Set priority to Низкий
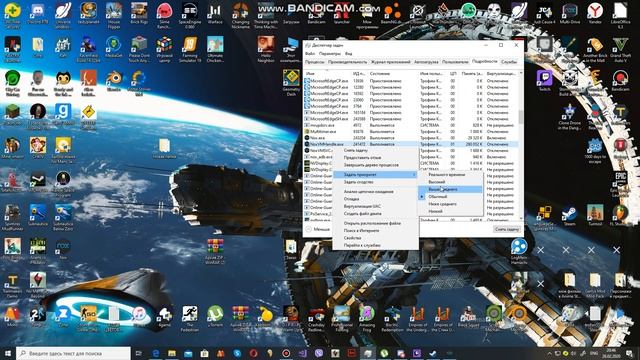This screenshot has height=360, width=640. pyautogui.click(x=451, y=211)
